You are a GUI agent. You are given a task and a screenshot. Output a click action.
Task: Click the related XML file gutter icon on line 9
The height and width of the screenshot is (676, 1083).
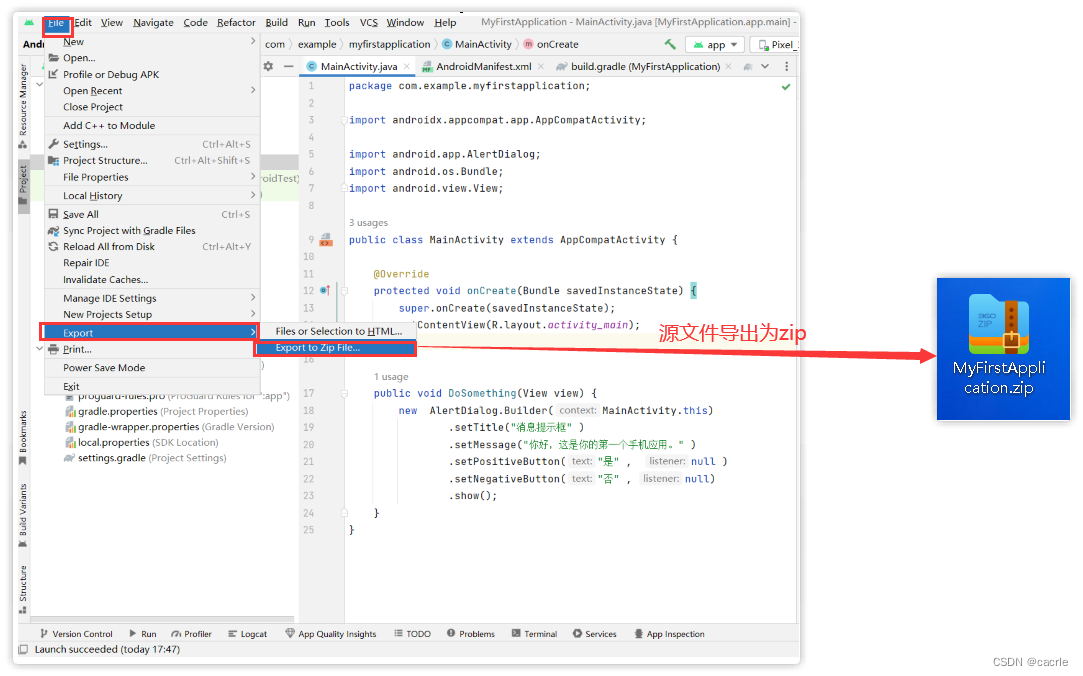[325, 240]
